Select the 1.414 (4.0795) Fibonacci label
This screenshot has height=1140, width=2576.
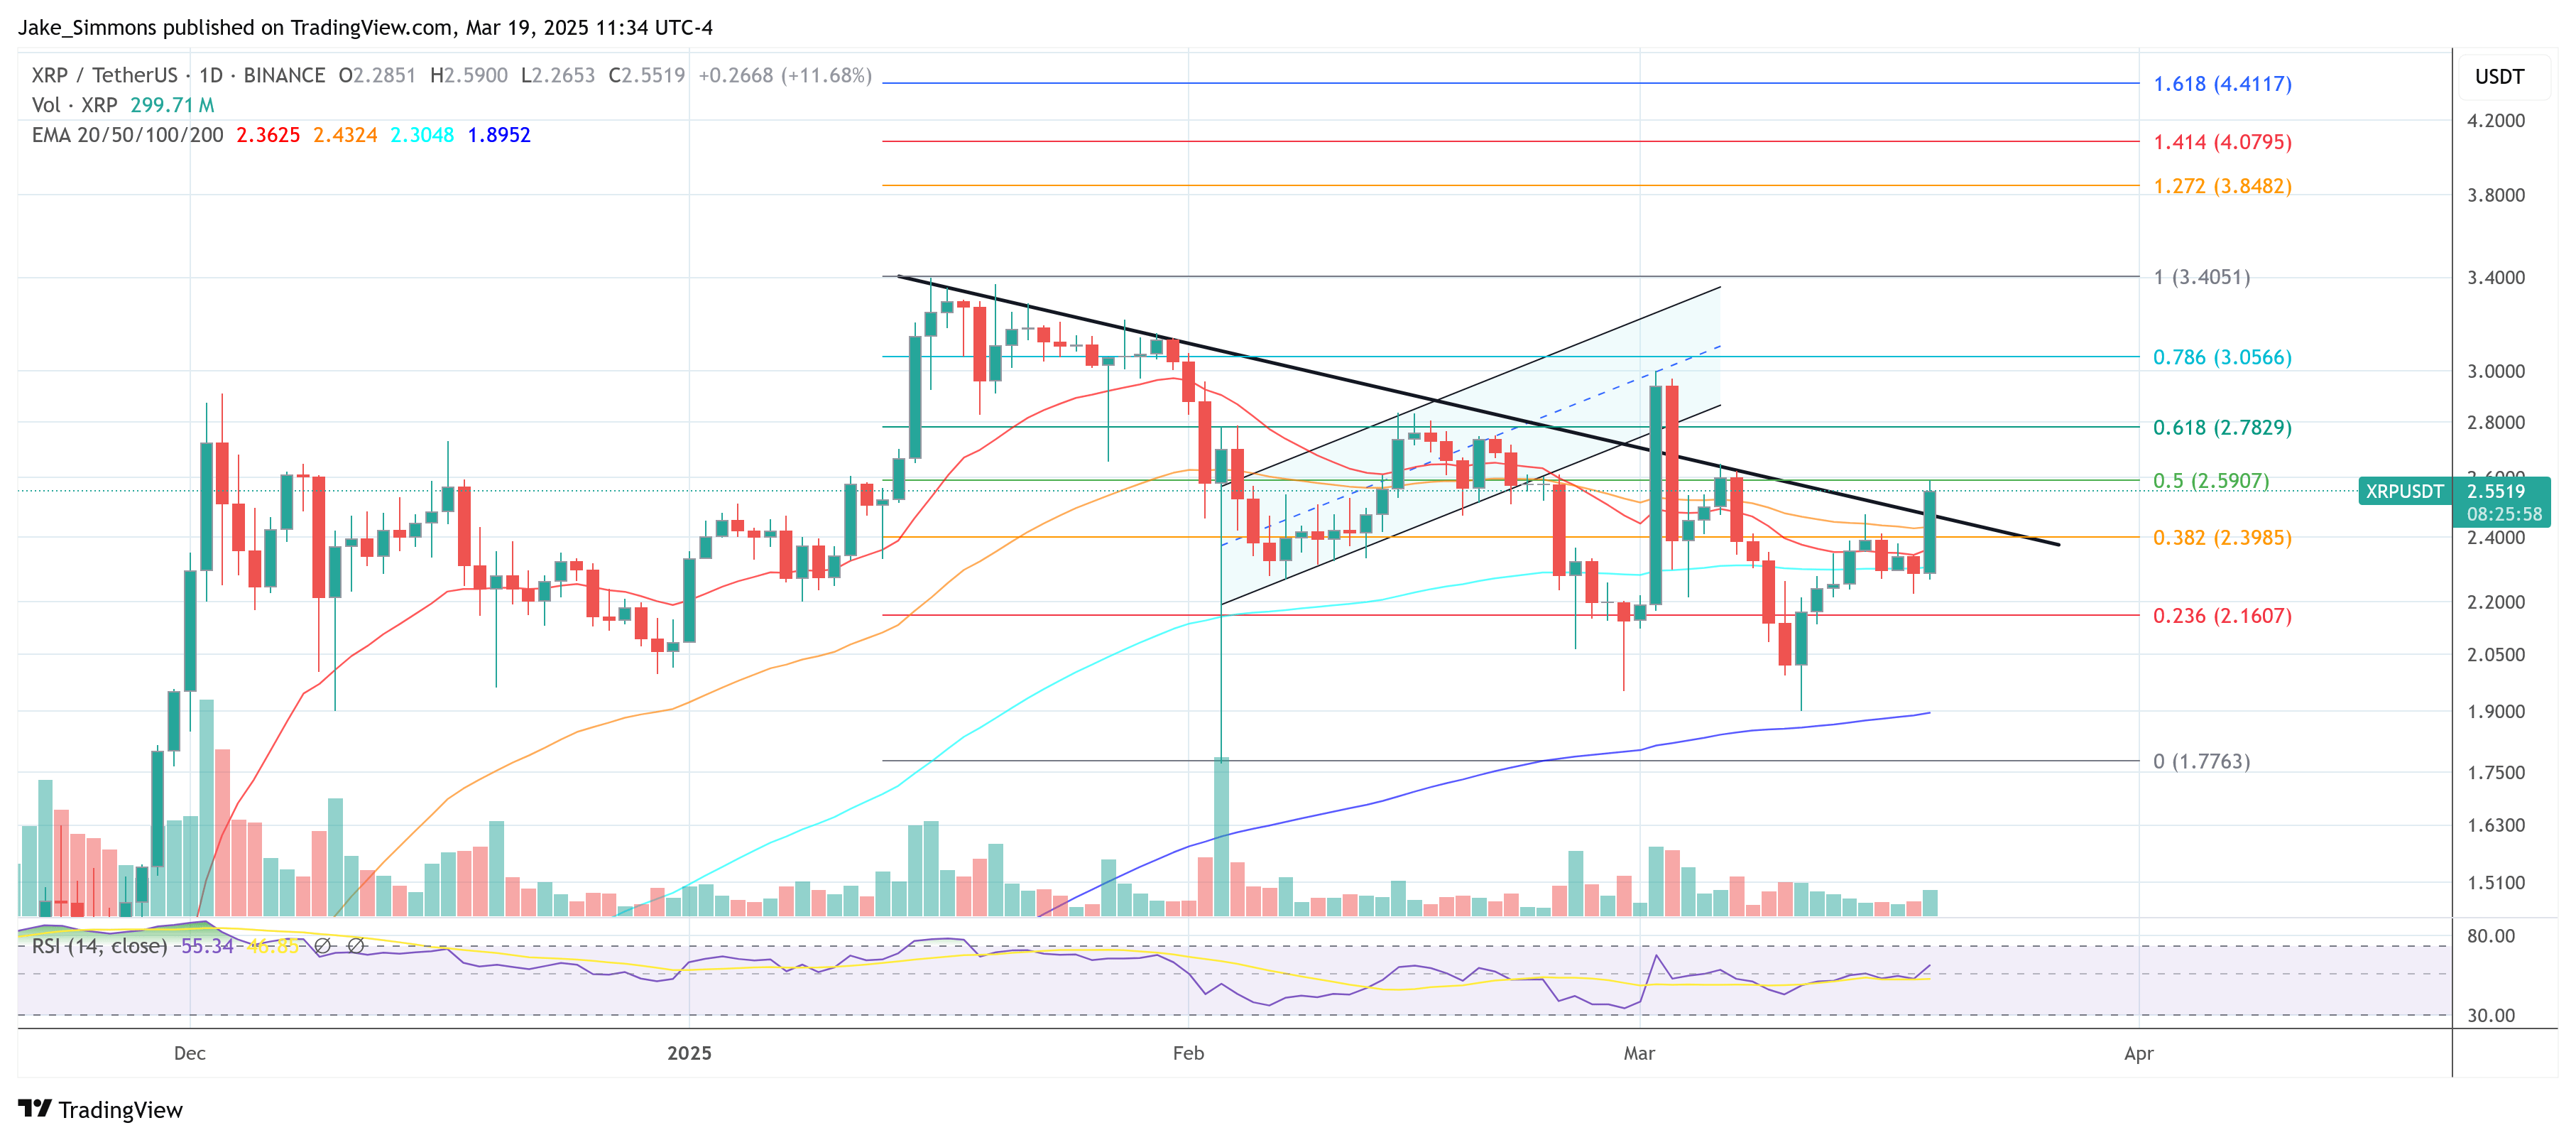[2222, 142]
